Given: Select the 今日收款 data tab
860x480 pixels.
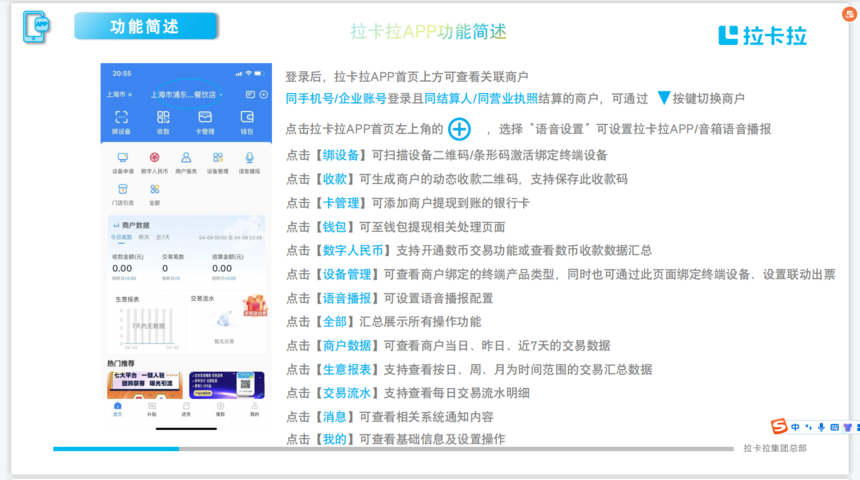Looking at the screenshot, I should click(x=121, y=238).
